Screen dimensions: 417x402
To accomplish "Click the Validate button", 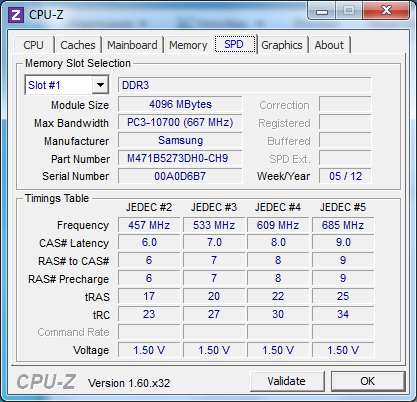I will (287, 381).
